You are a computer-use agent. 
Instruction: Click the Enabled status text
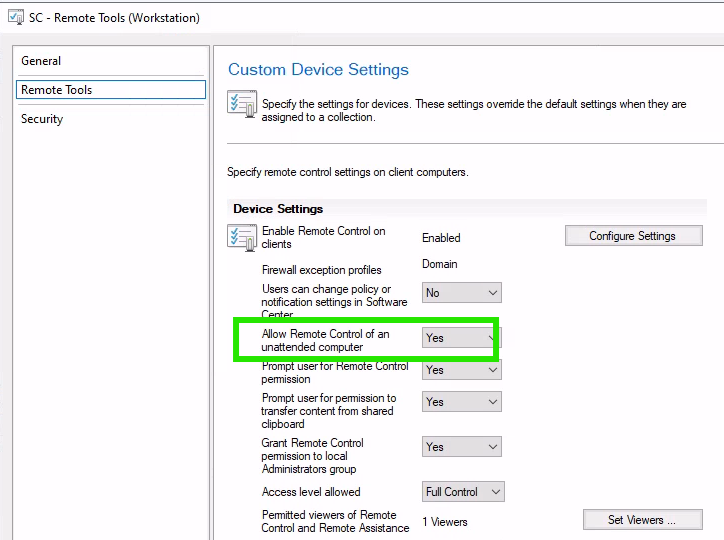click(x=441, y=238)
